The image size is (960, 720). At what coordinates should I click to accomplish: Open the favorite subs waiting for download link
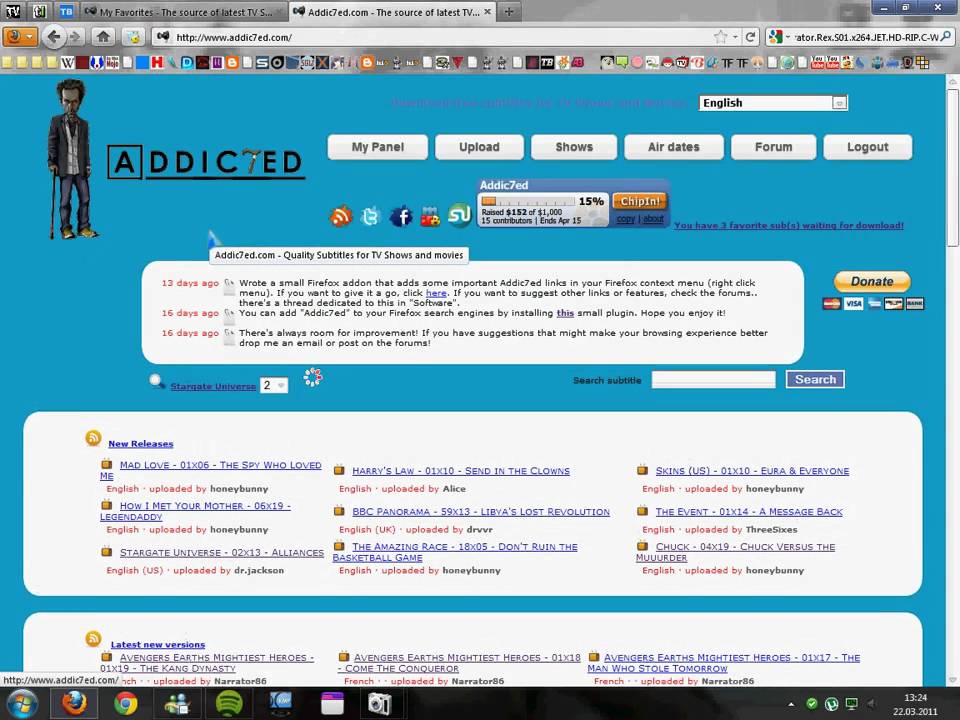click(x=789, y=225)
